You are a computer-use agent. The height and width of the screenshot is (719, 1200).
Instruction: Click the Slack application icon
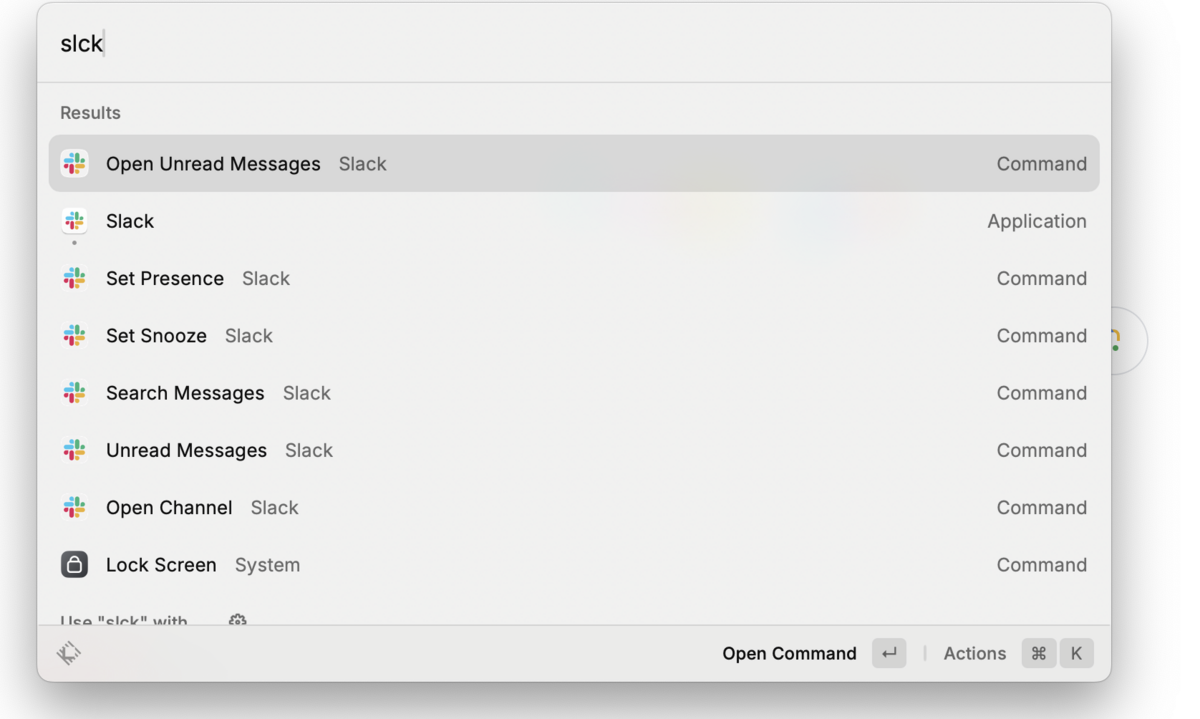click(x=74, y=221)
